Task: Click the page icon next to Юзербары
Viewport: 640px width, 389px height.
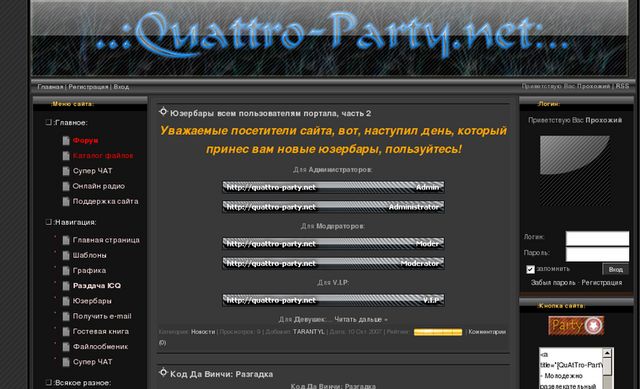Action: tap(66, 301)
